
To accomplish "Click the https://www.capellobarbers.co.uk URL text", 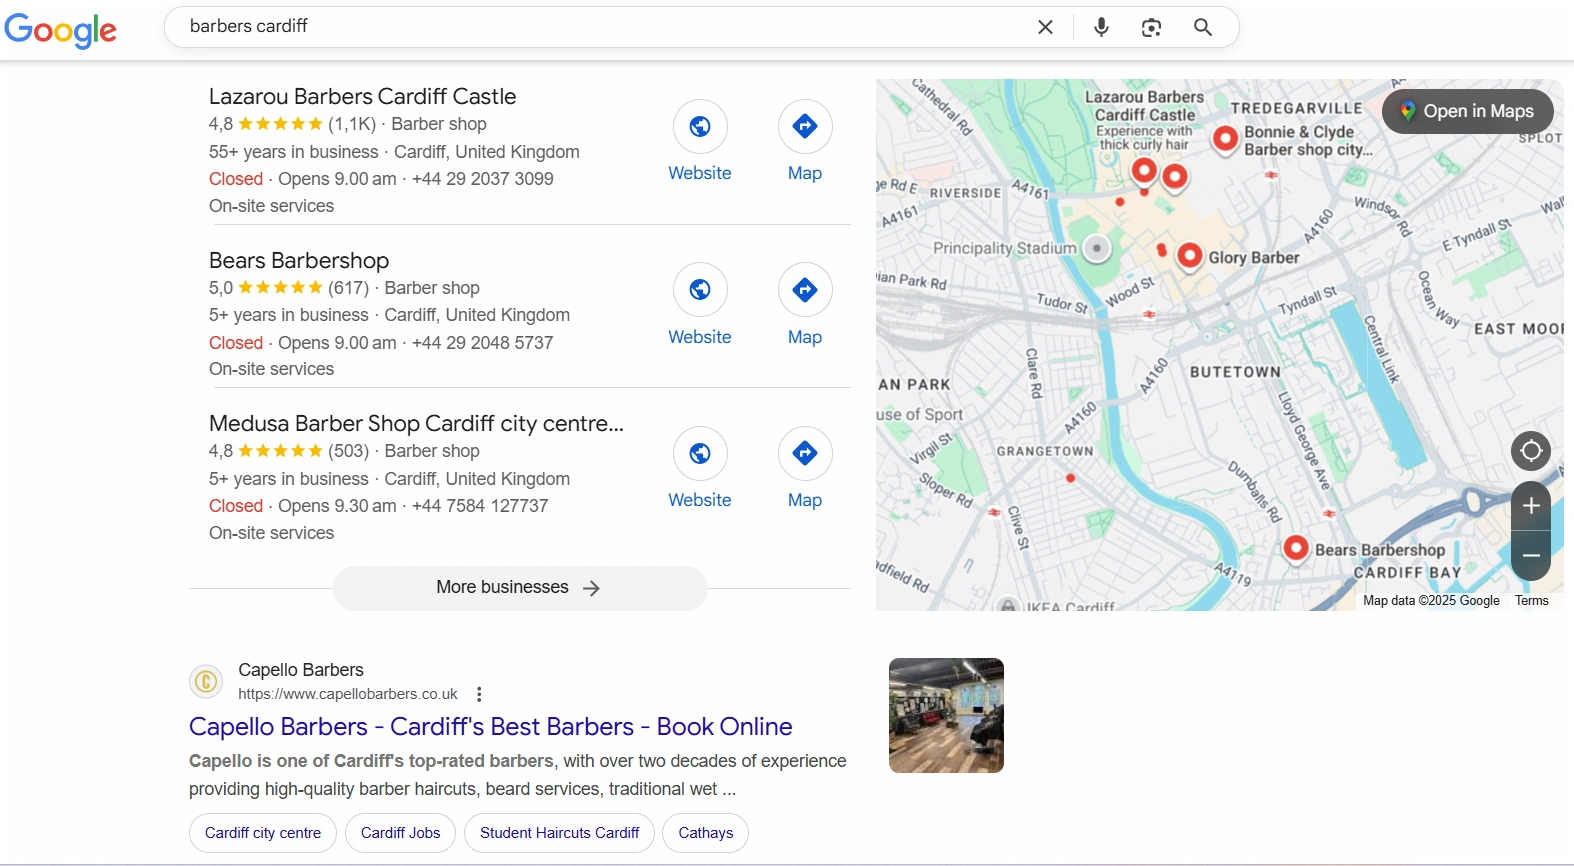I will point(348,694).
